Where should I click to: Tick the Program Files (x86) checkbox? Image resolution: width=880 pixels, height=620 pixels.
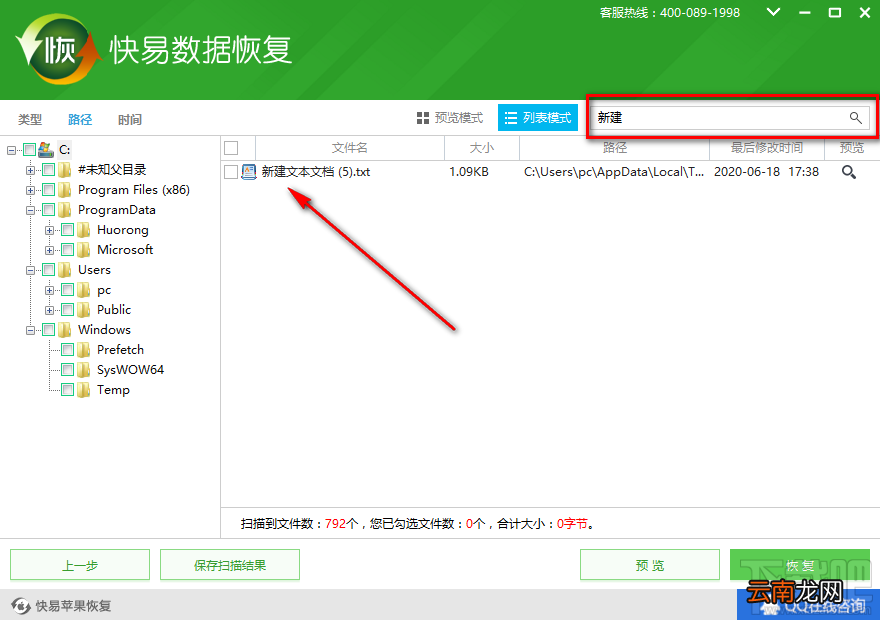(x=49, y=190)
